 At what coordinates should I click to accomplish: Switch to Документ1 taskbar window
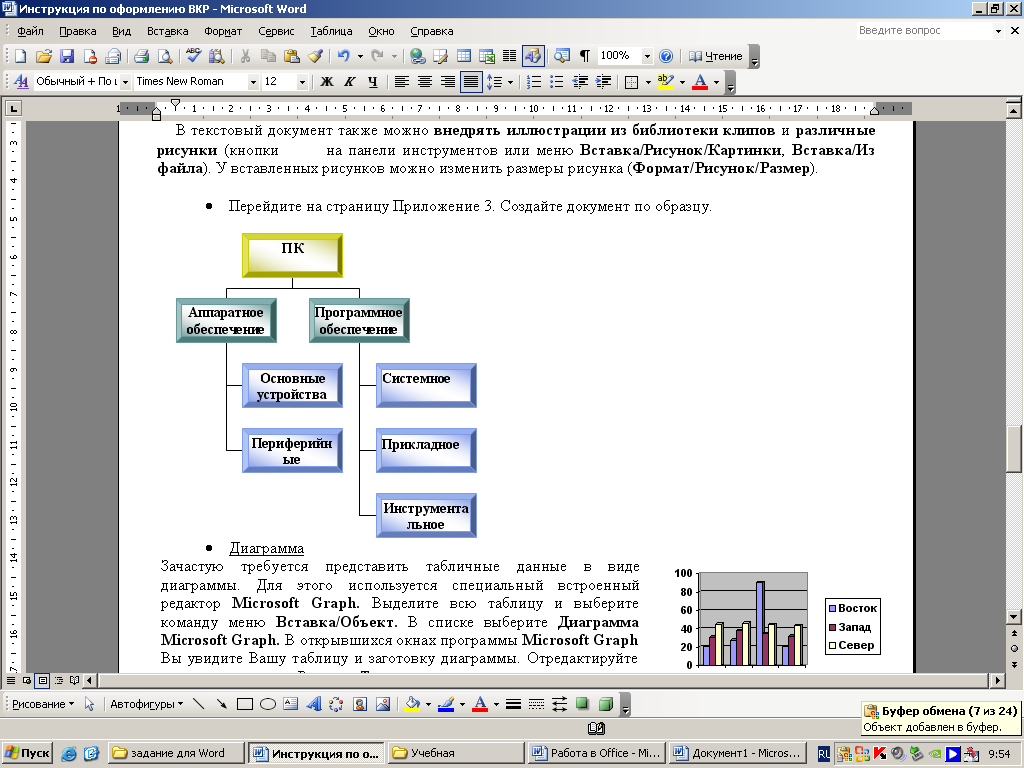738,753
